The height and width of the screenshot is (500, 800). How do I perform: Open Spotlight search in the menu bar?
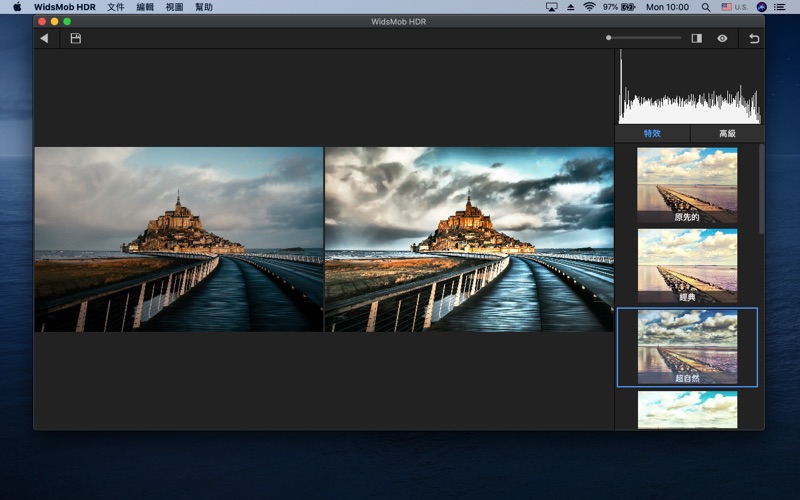point(706,7)
